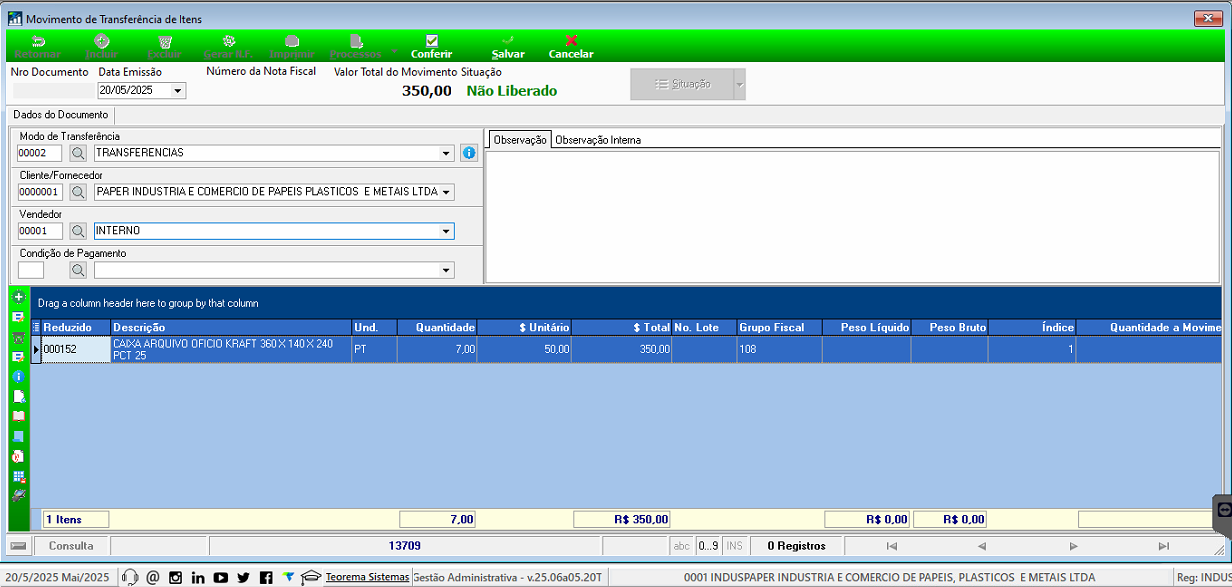
Task: Sort by the Descrição column header
Action: [231, 327]
